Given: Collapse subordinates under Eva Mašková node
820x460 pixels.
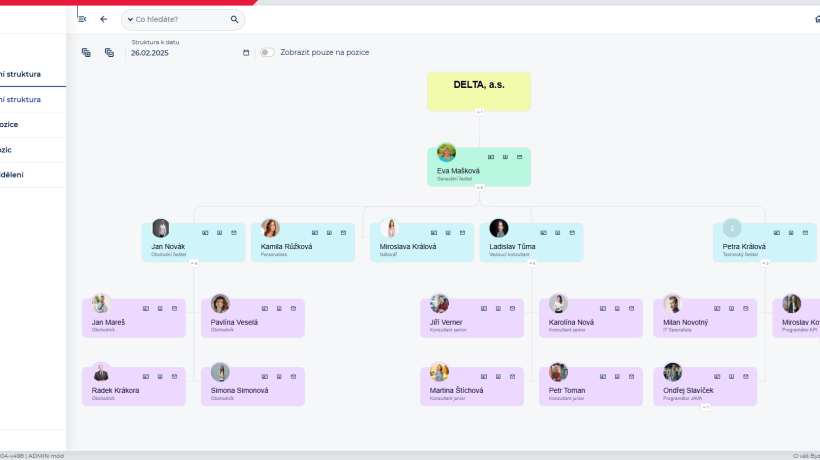Looking at the screenshot, I should coord(479,187).
